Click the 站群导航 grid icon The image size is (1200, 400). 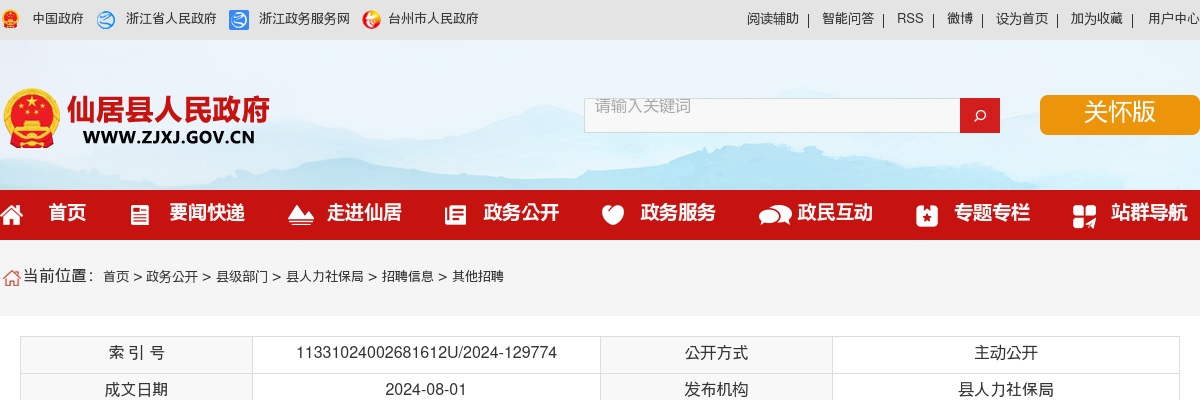(1084, 215)
